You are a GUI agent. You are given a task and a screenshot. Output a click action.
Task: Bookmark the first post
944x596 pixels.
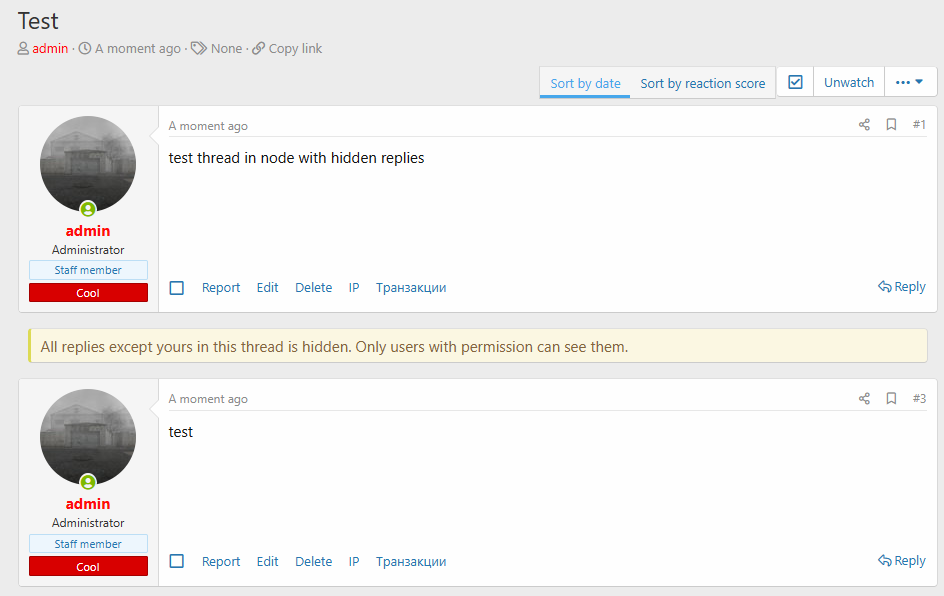(x=891, y=125)
